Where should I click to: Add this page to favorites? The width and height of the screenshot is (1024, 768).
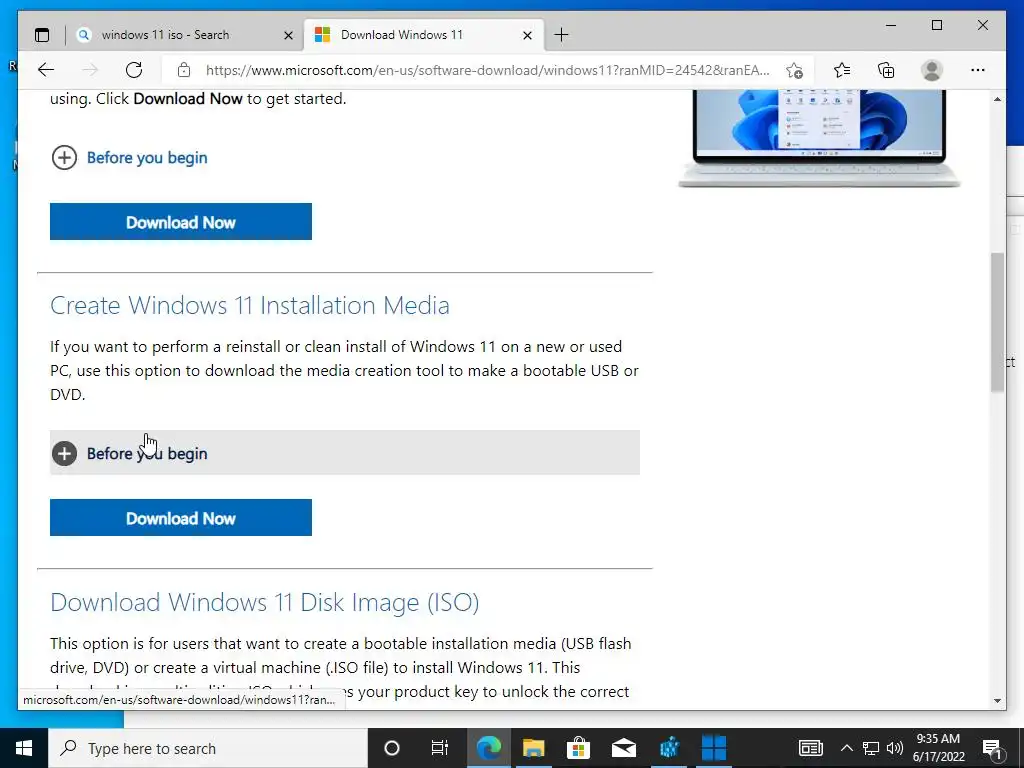tap(794, 70)
